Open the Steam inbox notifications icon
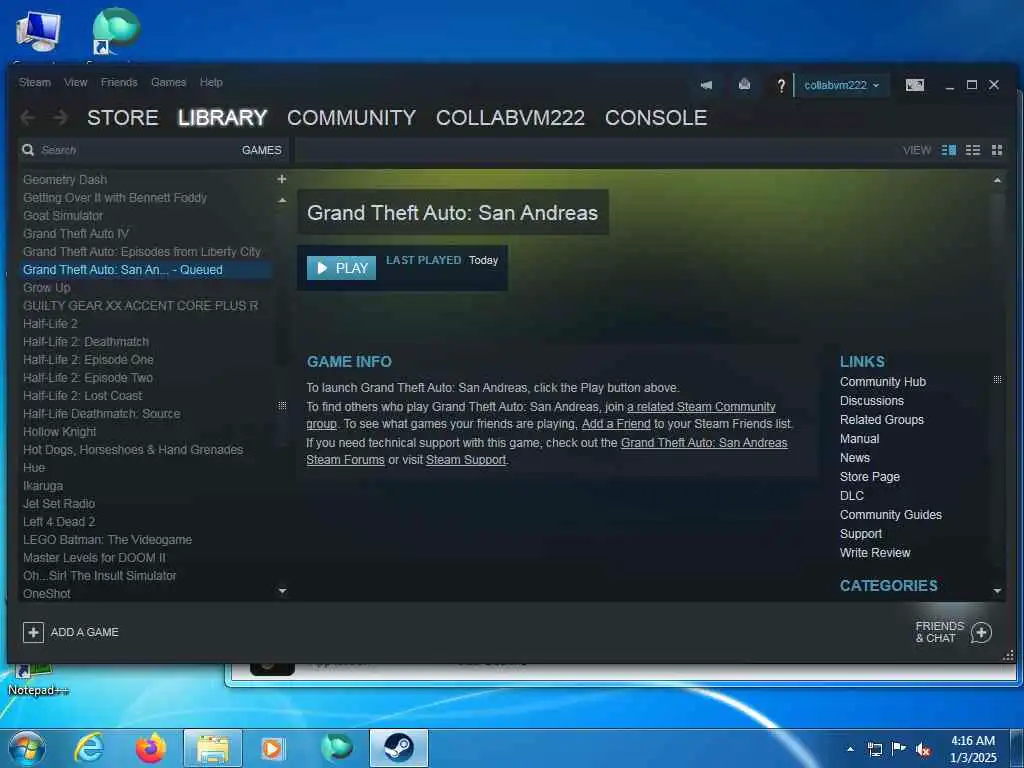 coord(744,84)
